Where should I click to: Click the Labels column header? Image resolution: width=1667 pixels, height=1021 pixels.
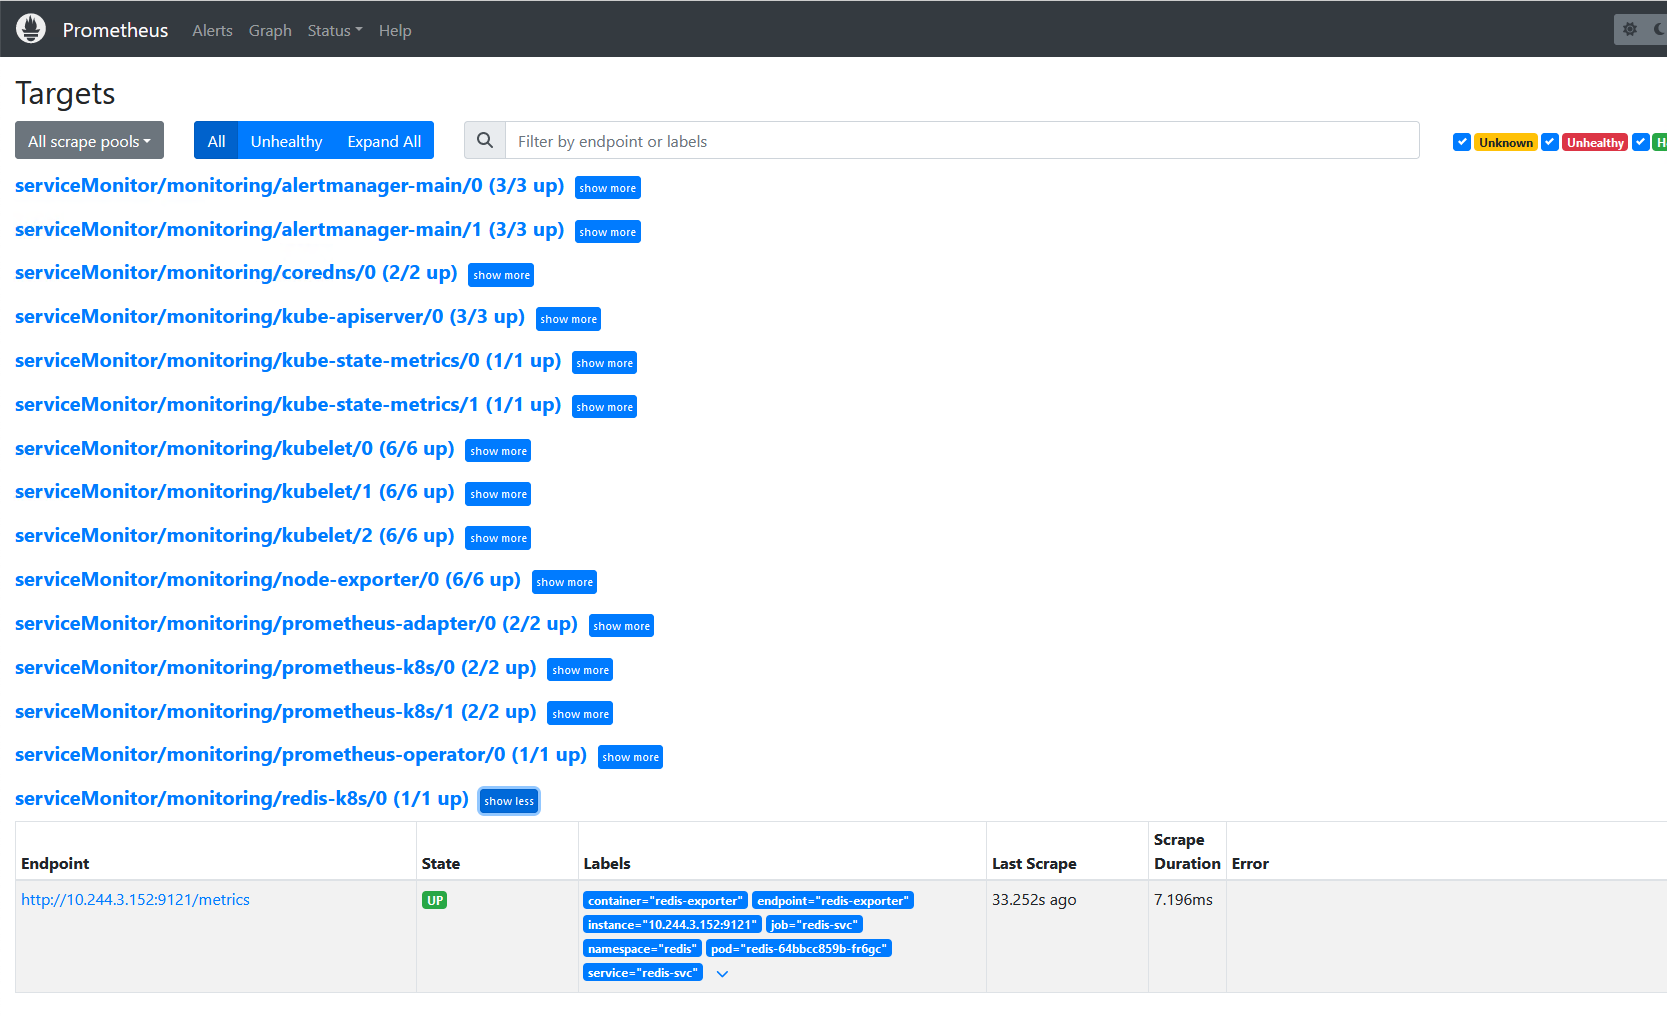tap(607, 864)
